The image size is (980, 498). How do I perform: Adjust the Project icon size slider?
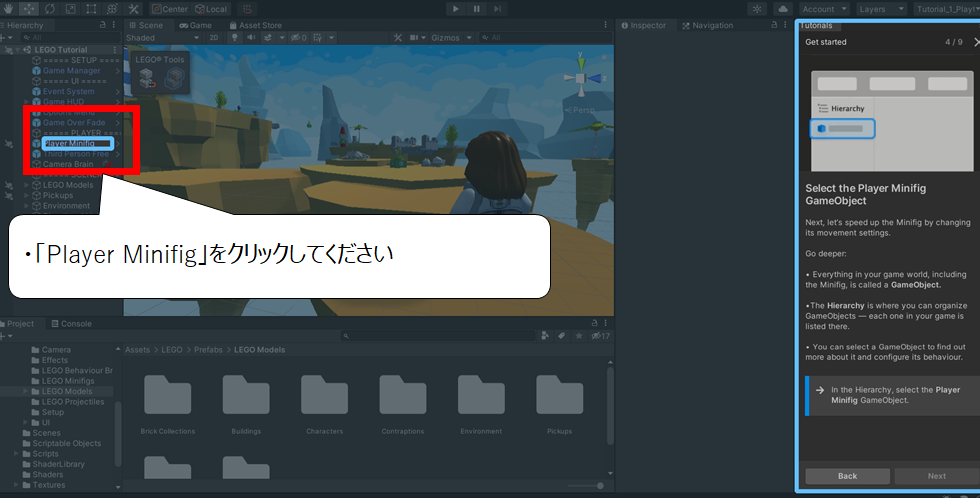tap(586, 486)
